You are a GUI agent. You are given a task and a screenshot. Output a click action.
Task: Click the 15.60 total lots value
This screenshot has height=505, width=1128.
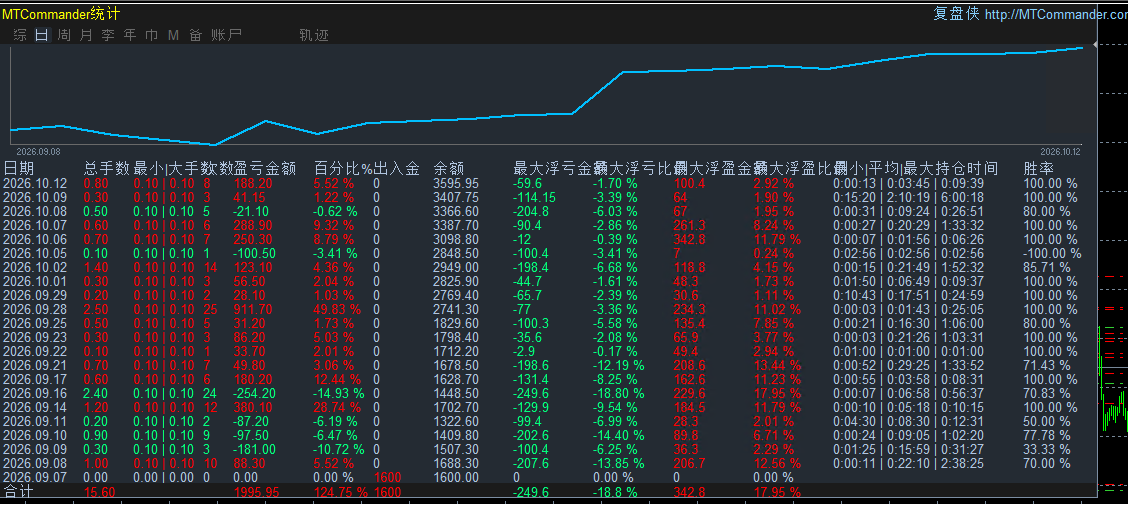tap(100, 493)
